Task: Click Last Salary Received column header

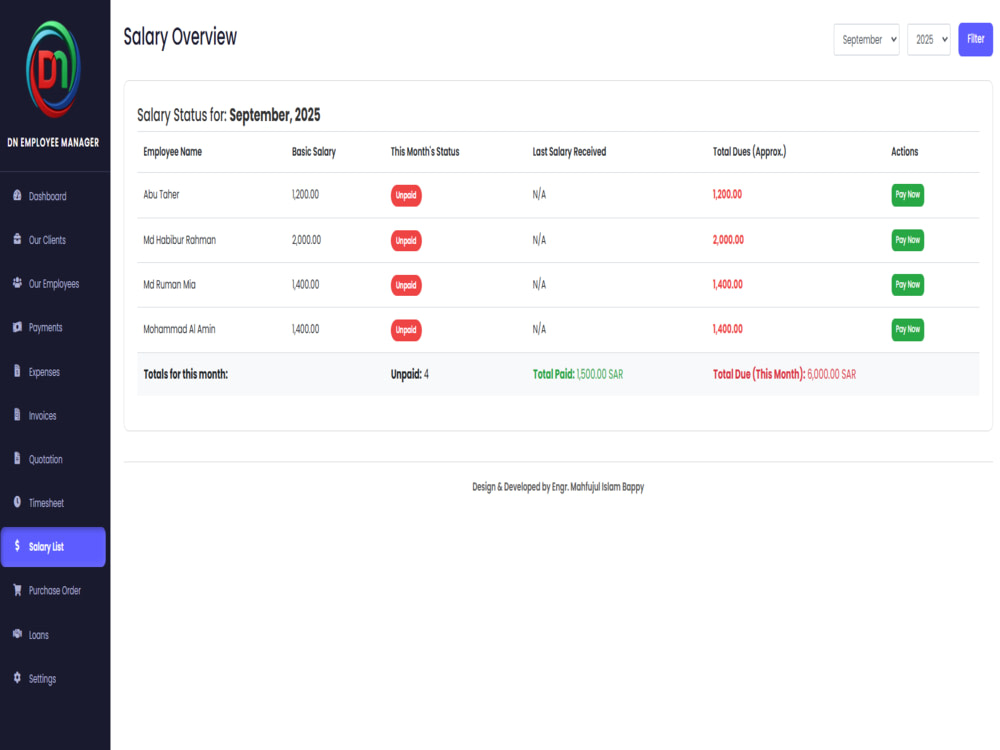Action: tap(569, 152)
